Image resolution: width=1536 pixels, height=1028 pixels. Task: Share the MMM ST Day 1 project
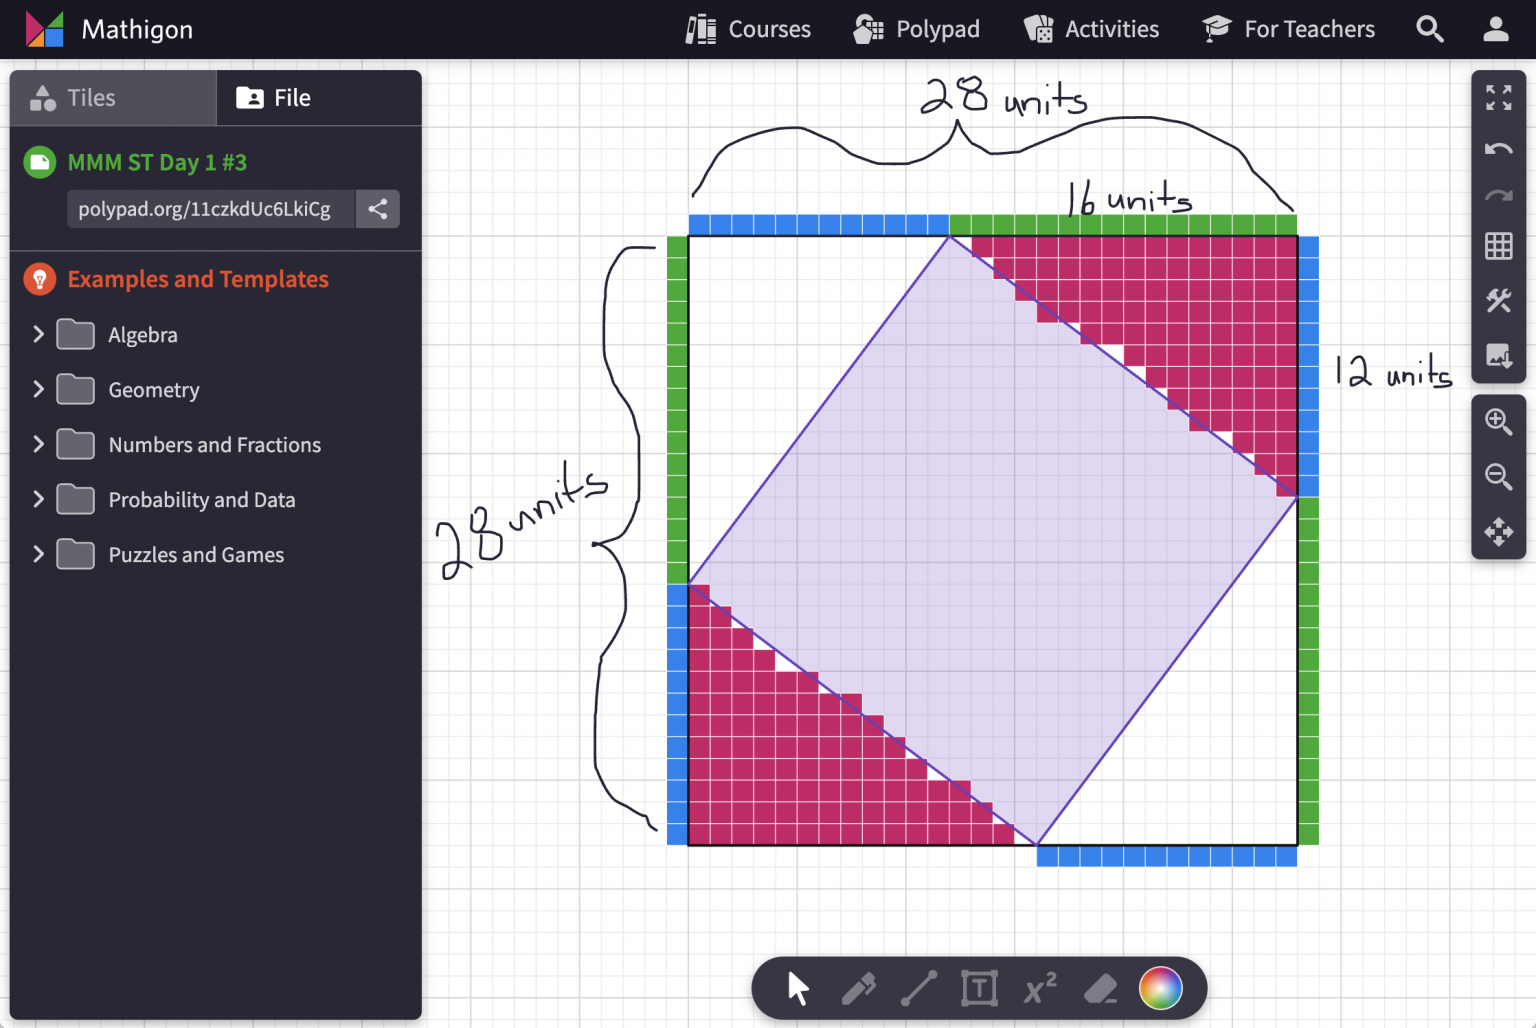pyautogui.click(x=378, y=209)
